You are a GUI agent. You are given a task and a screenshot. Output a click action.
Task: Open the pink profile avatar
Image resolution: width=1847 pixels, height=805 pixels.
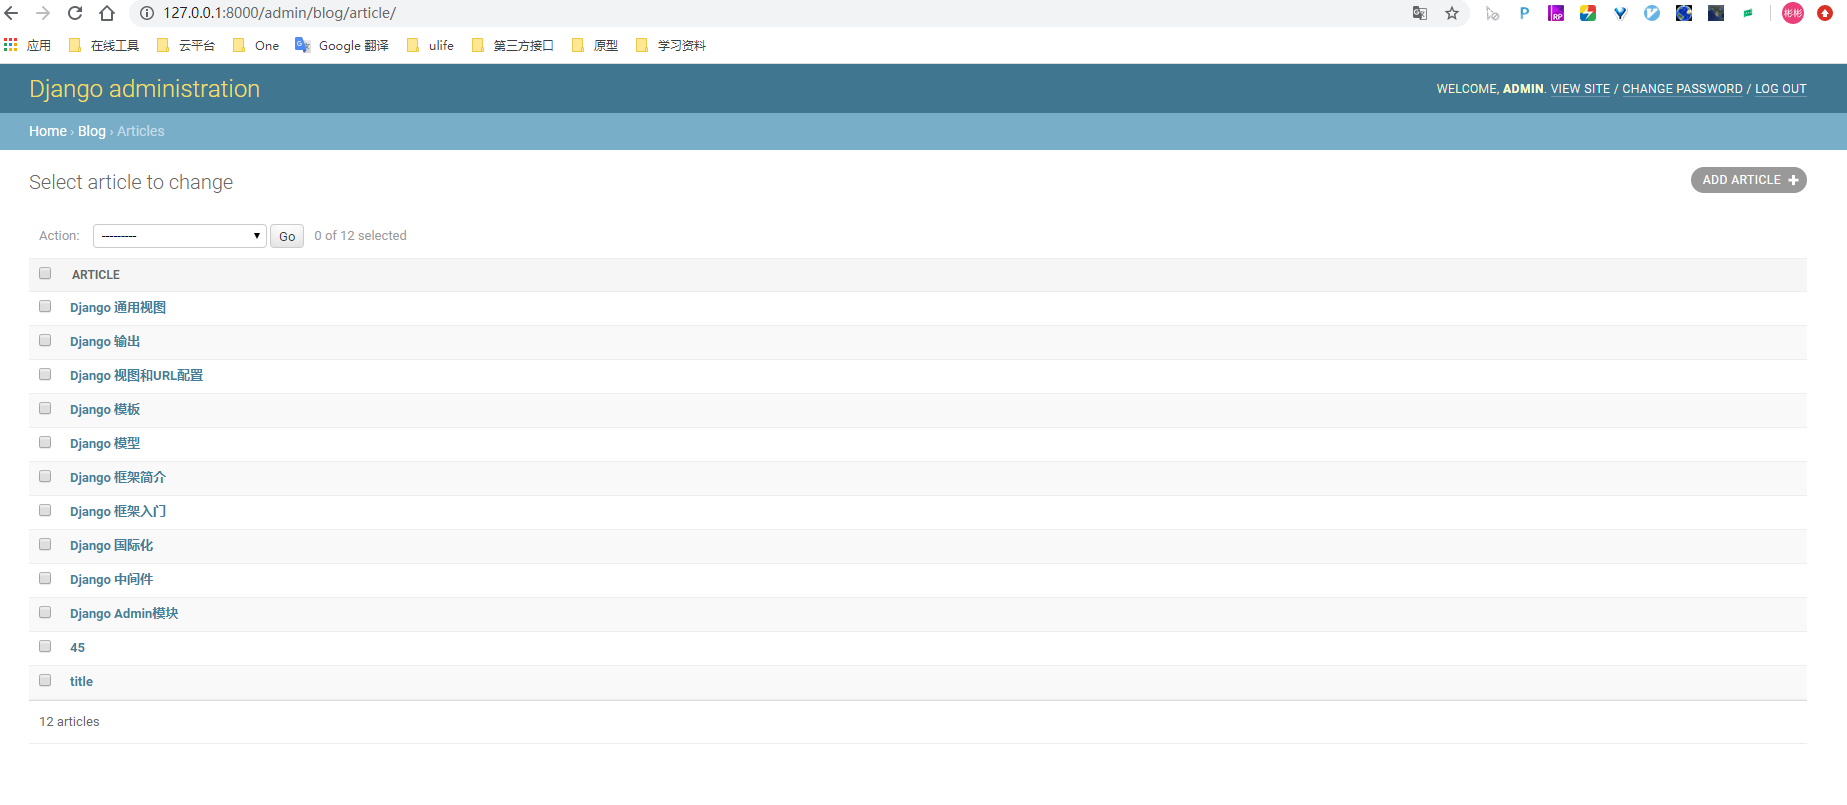click(1793, 13)
